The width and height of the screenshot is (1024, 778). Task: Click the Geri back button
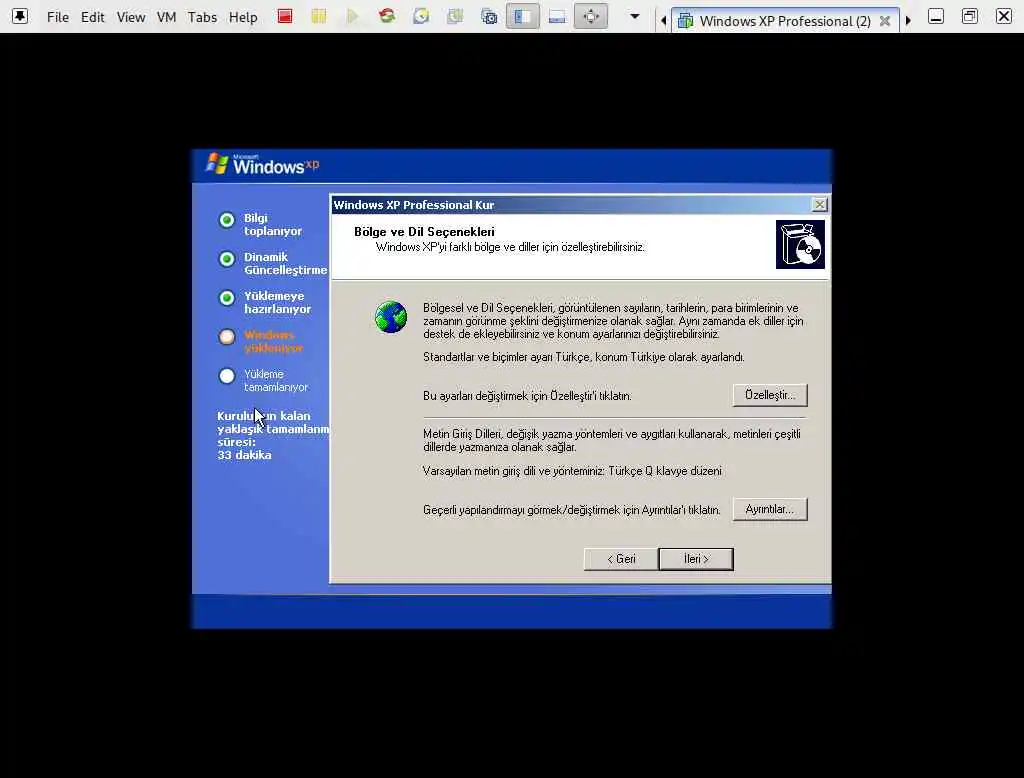tap(621, 559)
